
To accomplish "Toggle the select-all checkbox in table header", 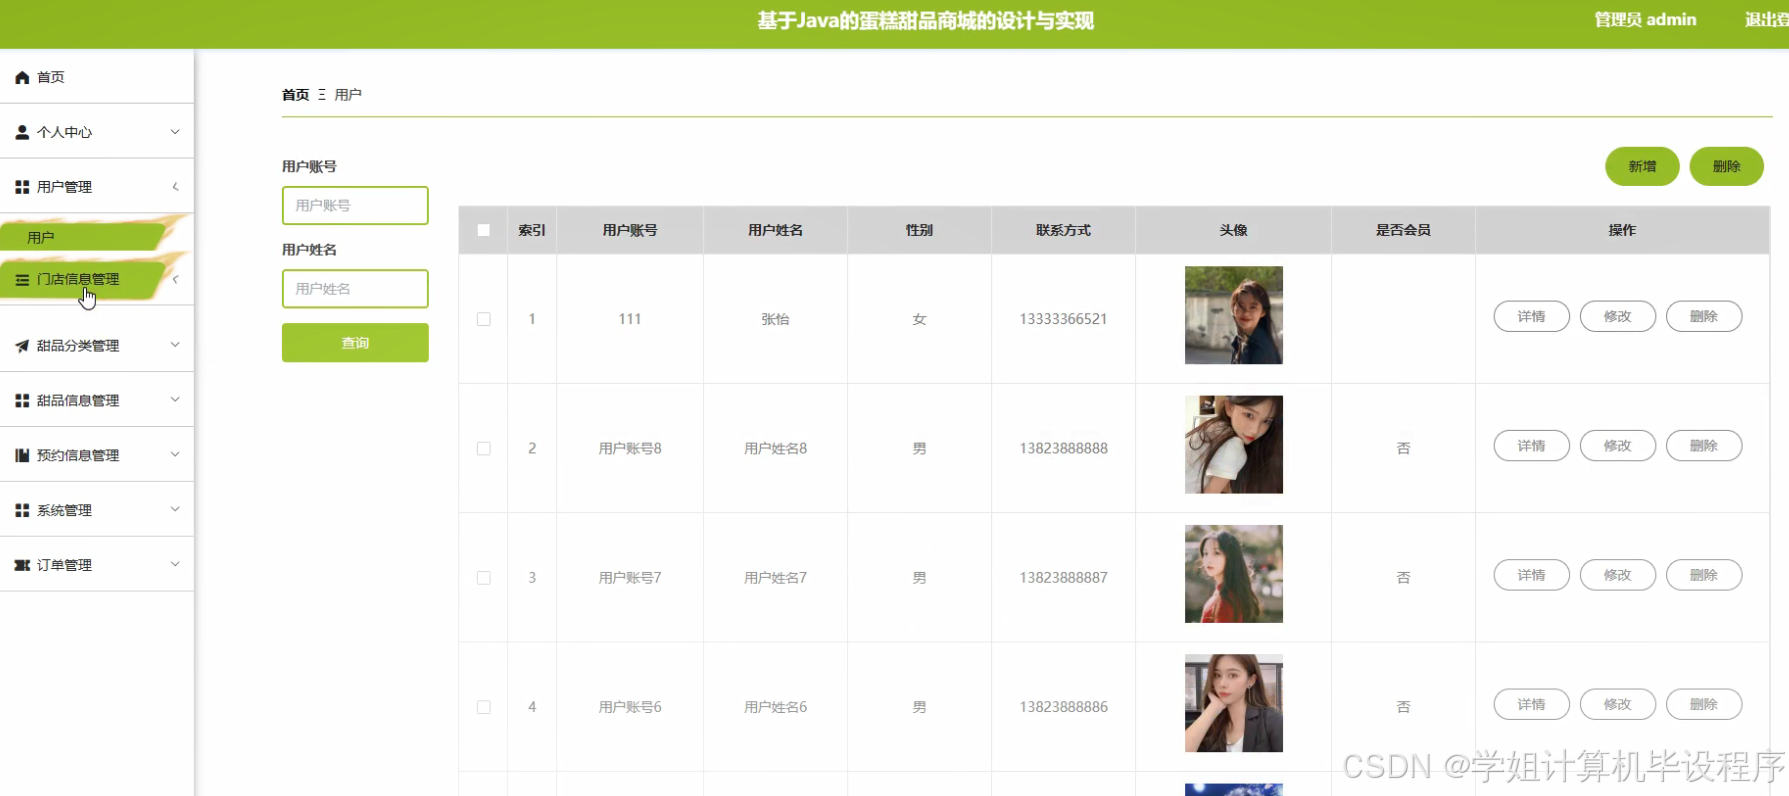I will (484, 230).
